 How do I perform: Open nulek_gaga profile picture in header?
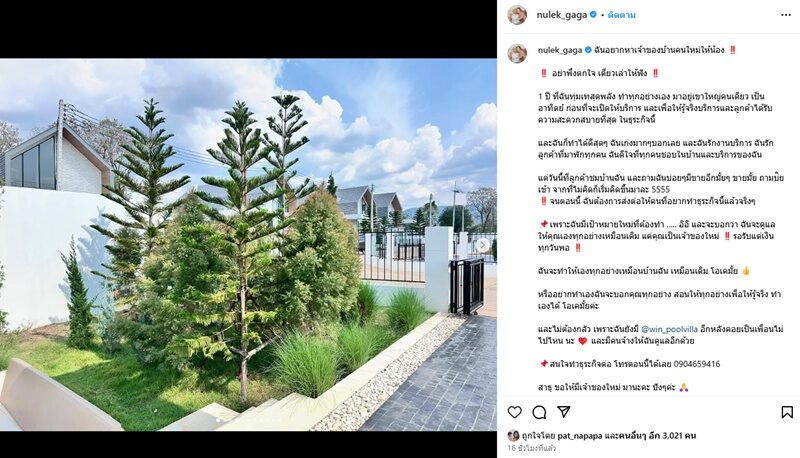517,15
